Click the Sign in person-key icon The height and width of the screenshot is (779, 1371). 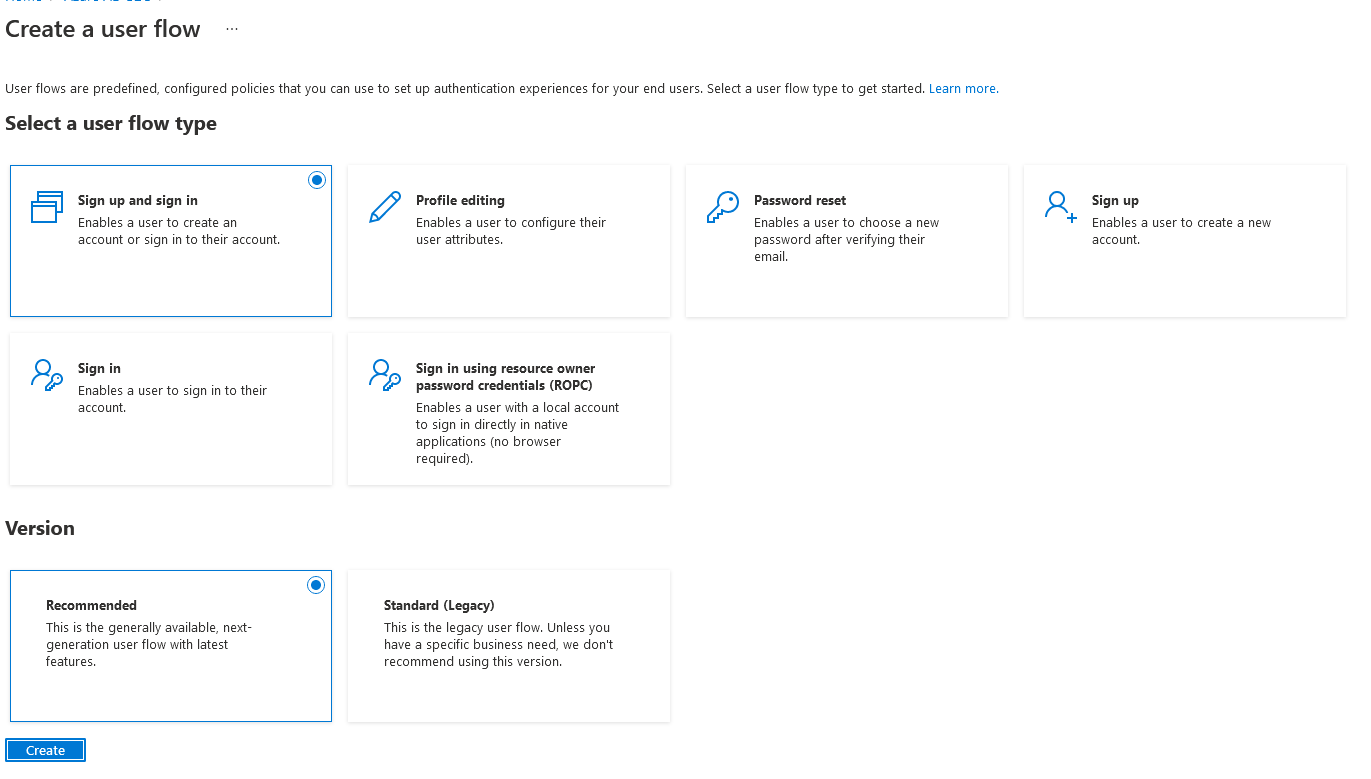47,375
